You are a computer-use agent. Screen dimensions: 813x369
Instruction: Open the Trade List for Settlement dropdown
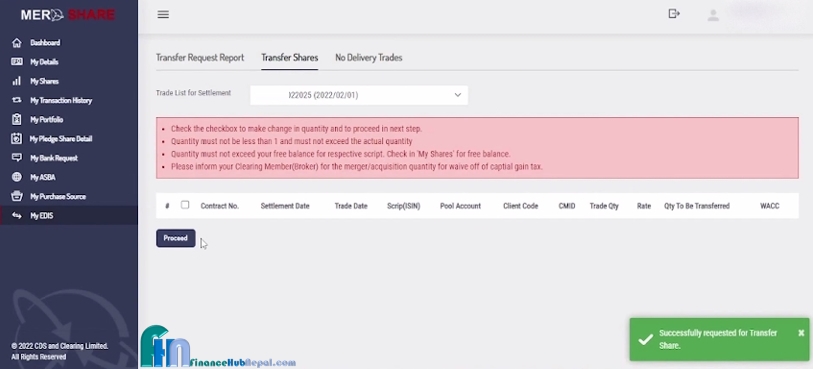359,95
